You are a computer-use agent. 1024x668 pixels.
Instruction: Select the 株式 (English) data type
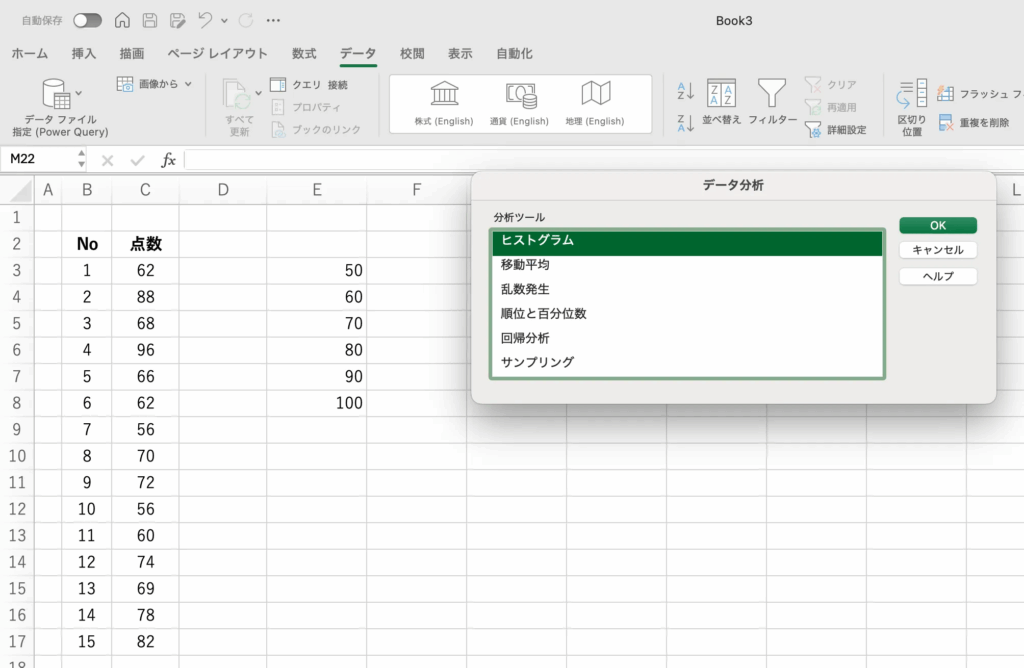pyautogui.click(x=444, y=103)
